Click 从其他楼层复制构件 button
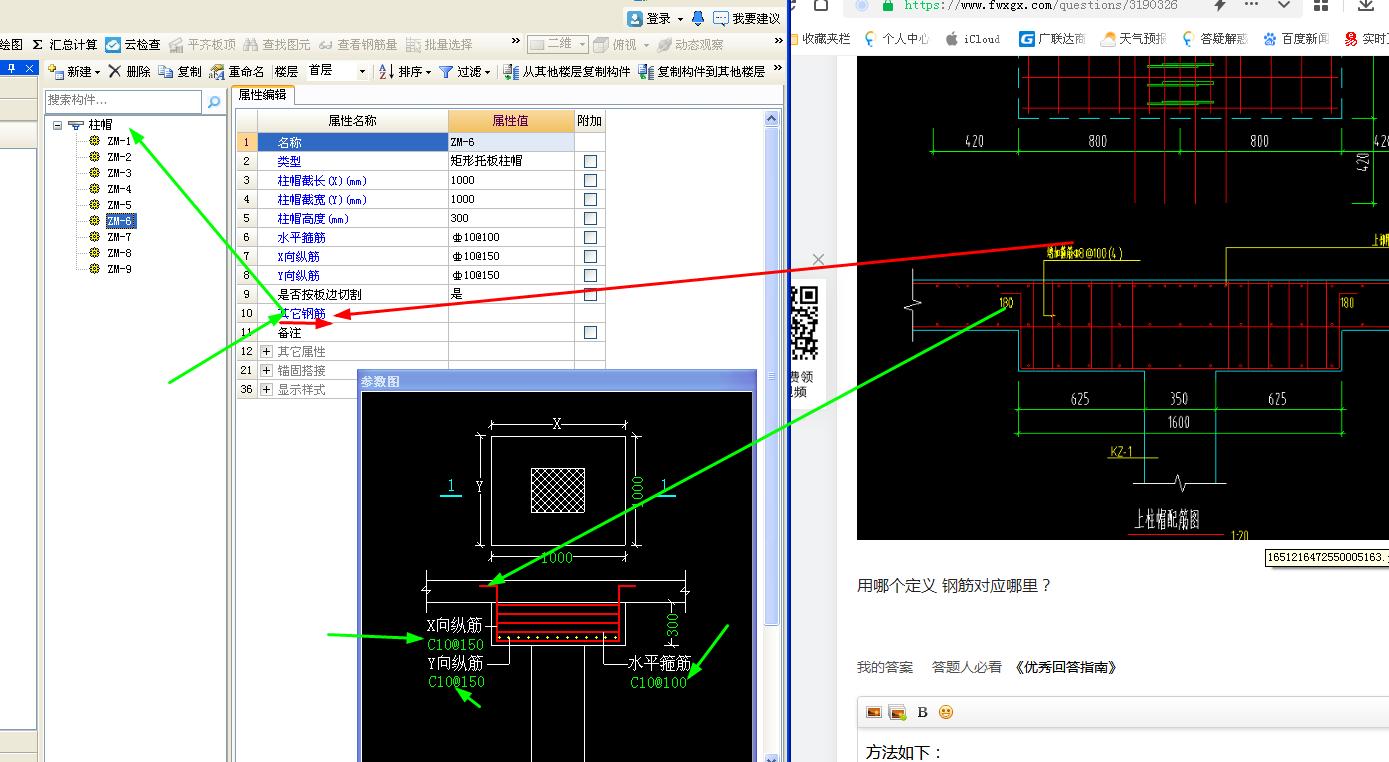 pyautogui.click(x=567, y=72)
